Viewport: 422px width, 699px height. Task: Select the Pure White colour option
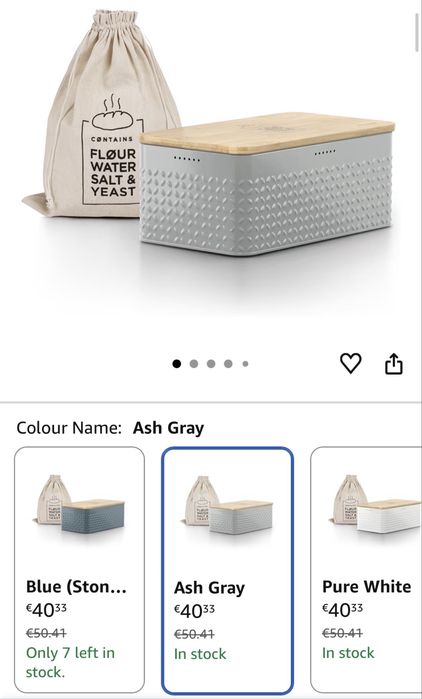click(x=366, y=570)
